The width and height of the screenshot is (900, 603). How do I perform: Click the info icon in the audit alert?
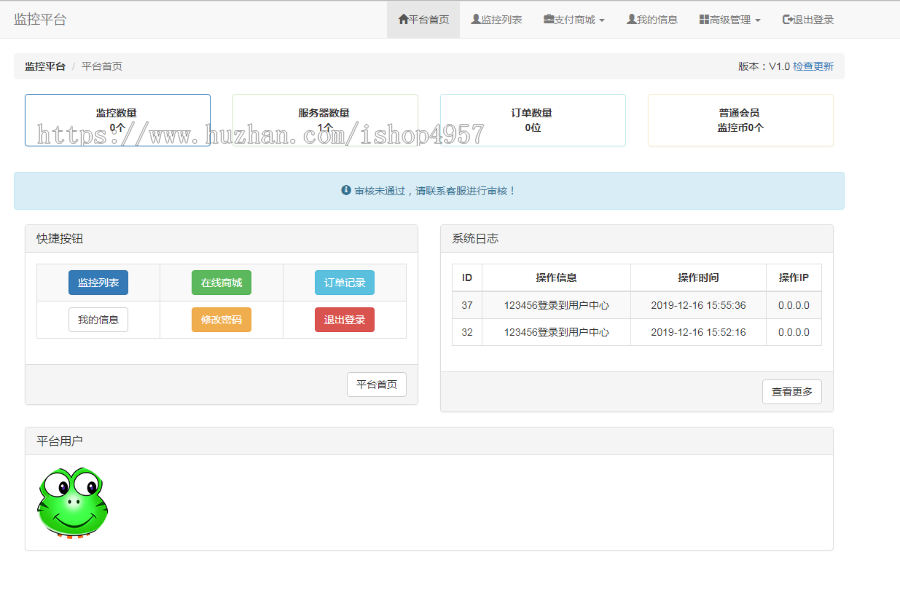(346, 190)
